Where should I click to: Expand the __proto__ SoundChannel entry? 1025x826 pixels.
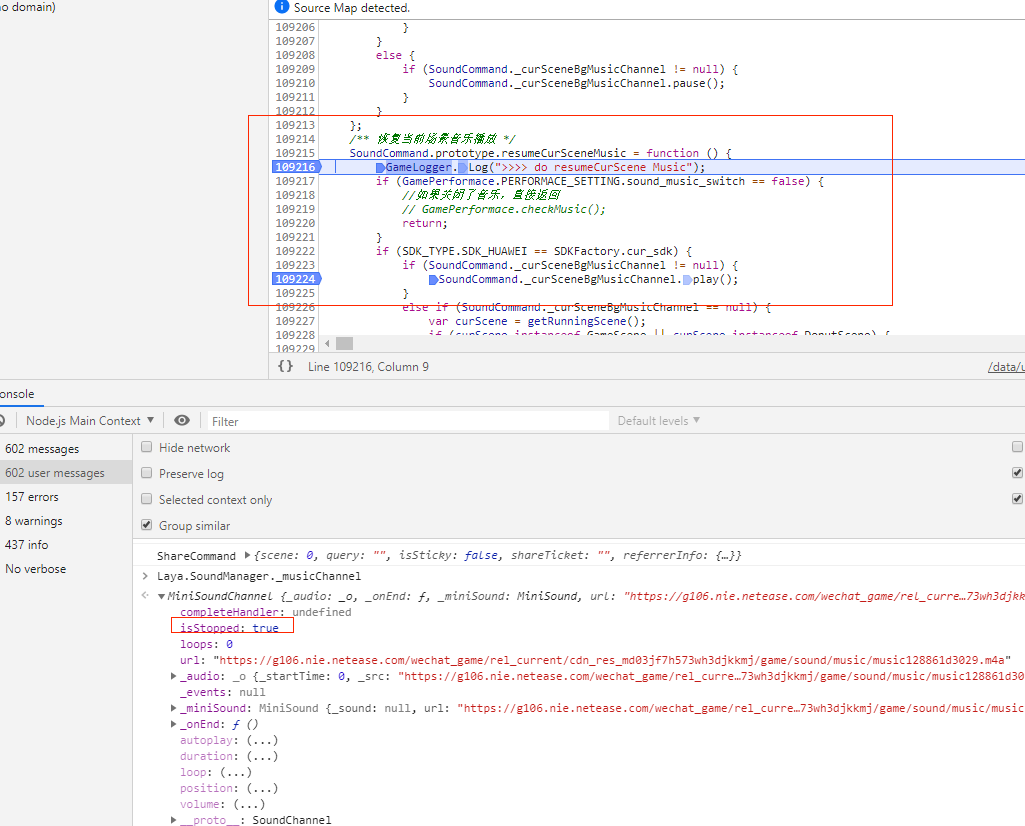pyautogui.click(x=172, y=819)
